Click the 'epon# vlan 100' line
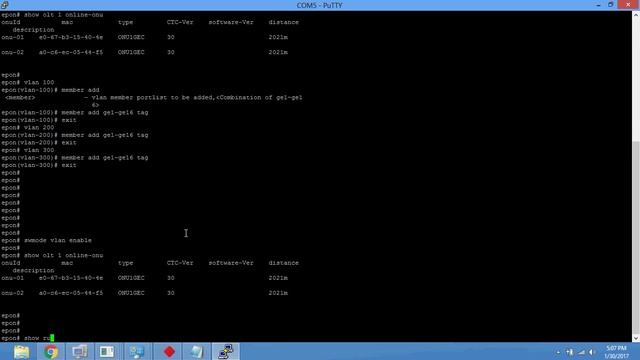The image size is (640, 360). point(28,82)
